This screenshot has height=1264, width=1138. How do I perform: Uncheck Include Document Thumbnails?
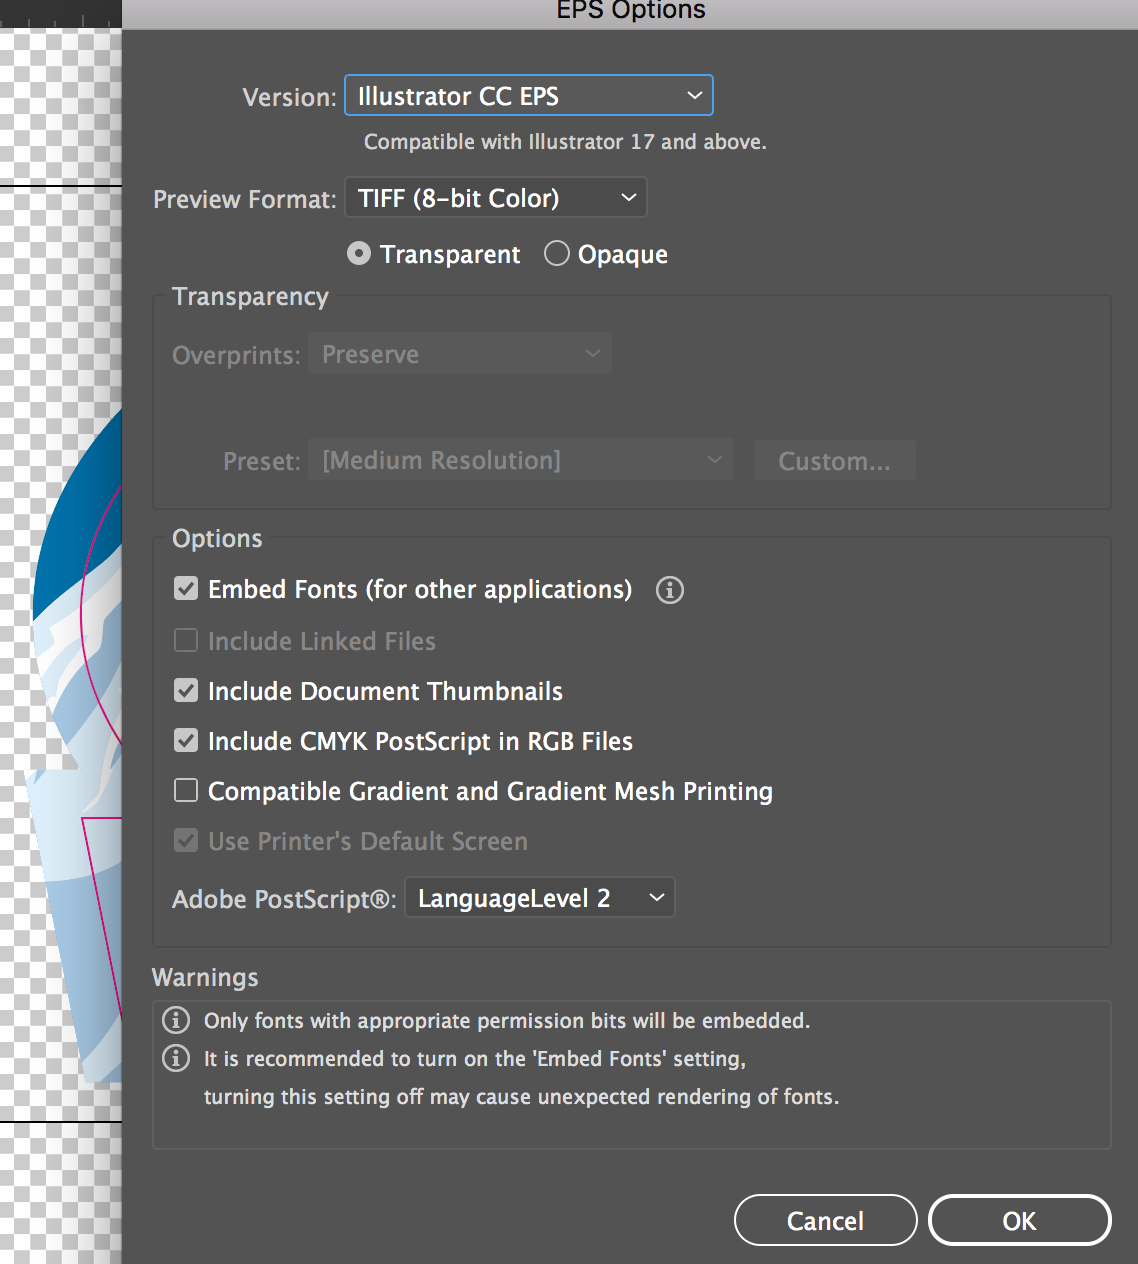(x=186, y=691)
